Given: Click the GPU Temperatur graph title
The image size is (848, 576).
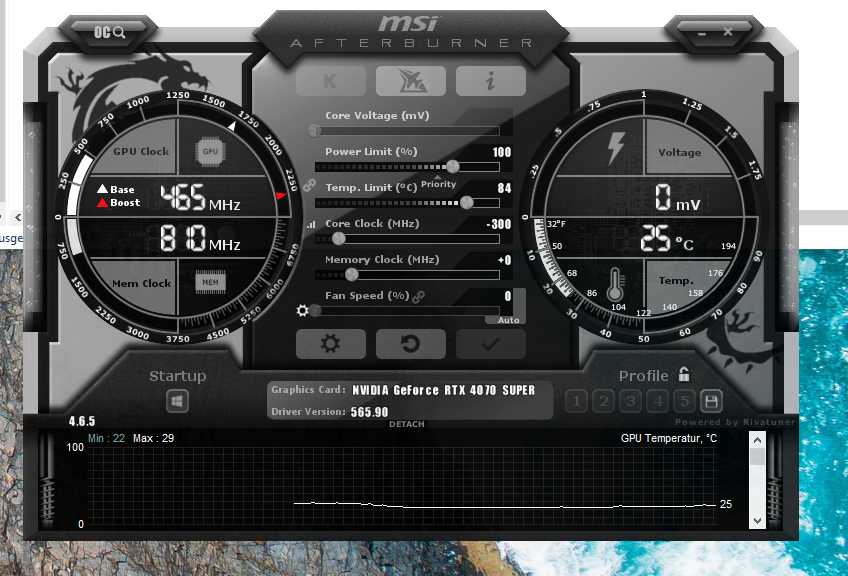Looking at the screenshot, I should (x=669, y=438).
